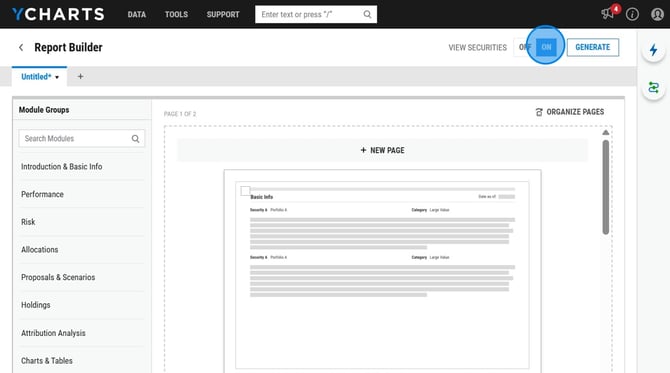The image size is (670, 373).
Task: Tick the Basic Info module checkbox
Action: point(245,191)
